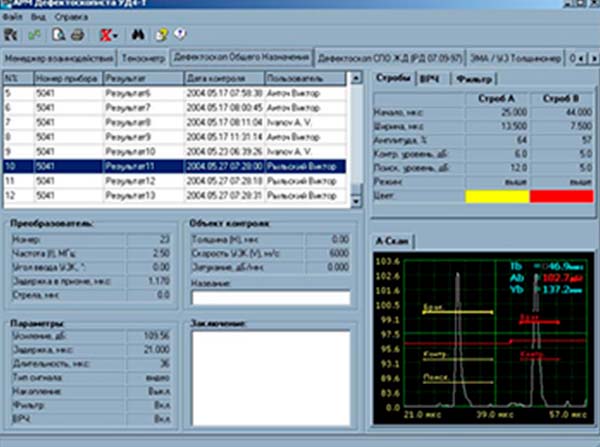Click the device connection icon in toolbar
600x447 pixels.
(11, 35)
